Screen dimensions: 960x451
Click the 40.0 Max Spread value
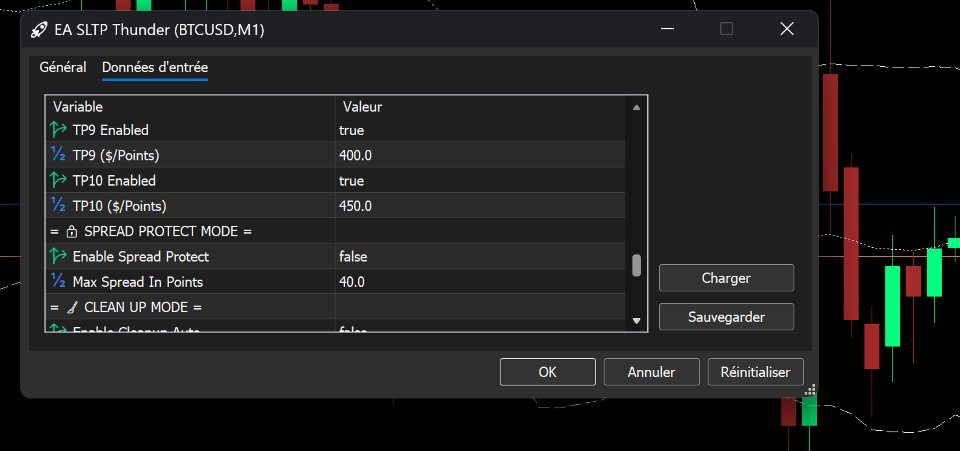tap(351, 282)
